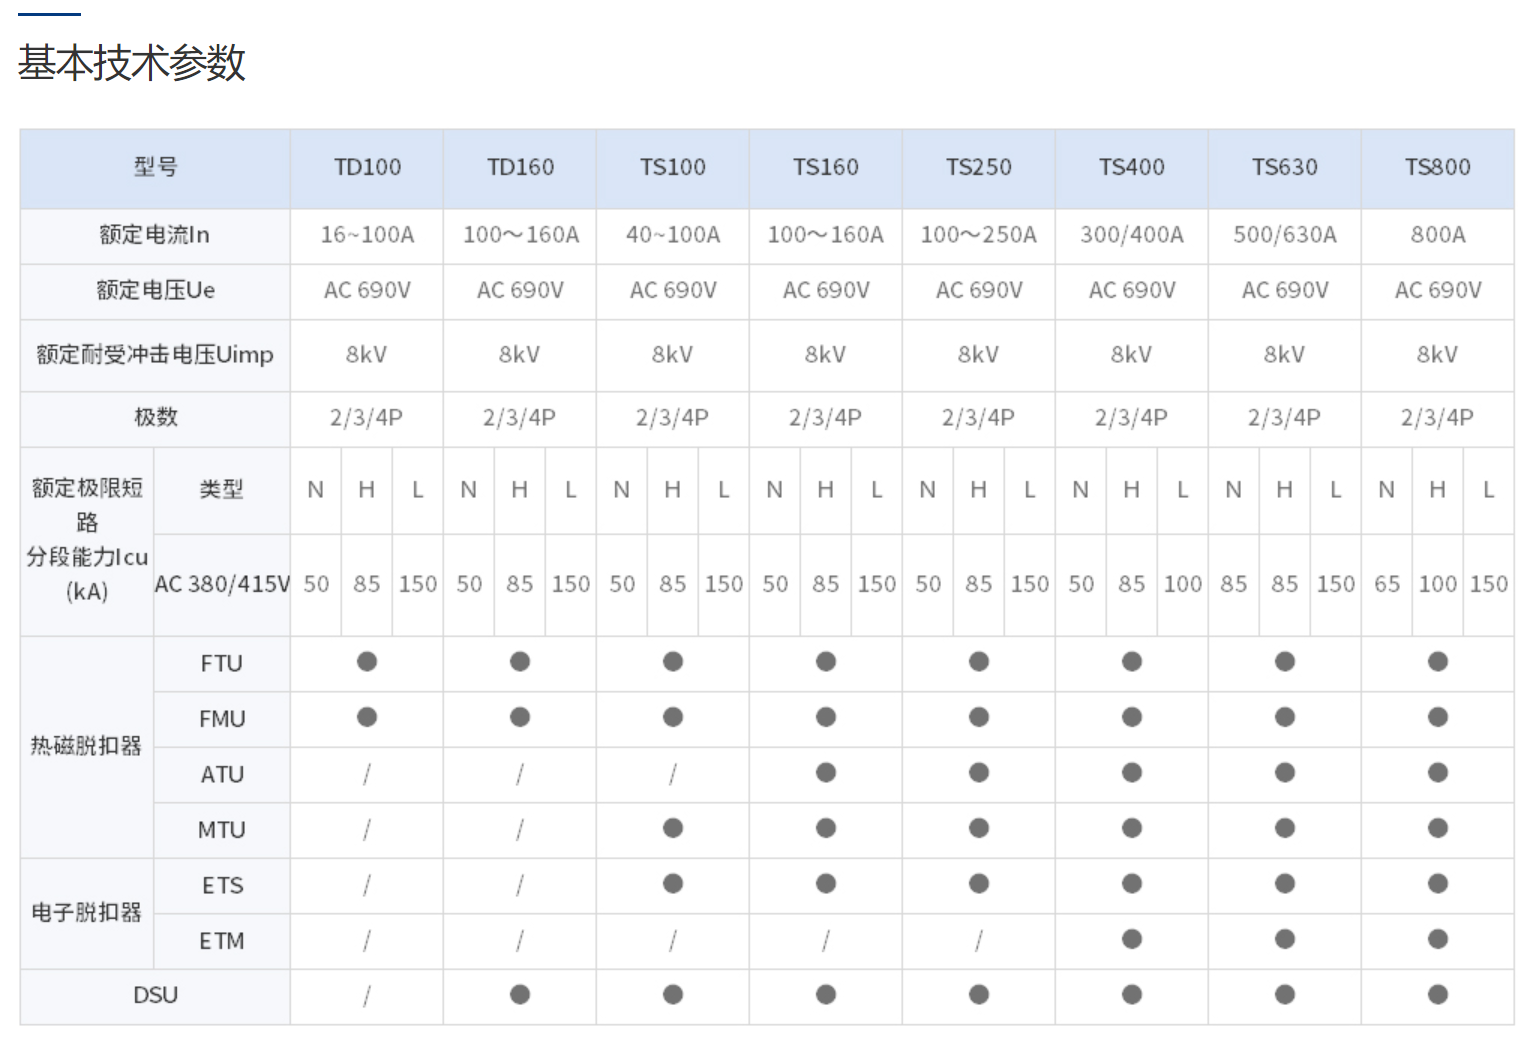
Task: Click the 65 kA breaking value
Action: pyautogui.click(x=1387, y=584)
